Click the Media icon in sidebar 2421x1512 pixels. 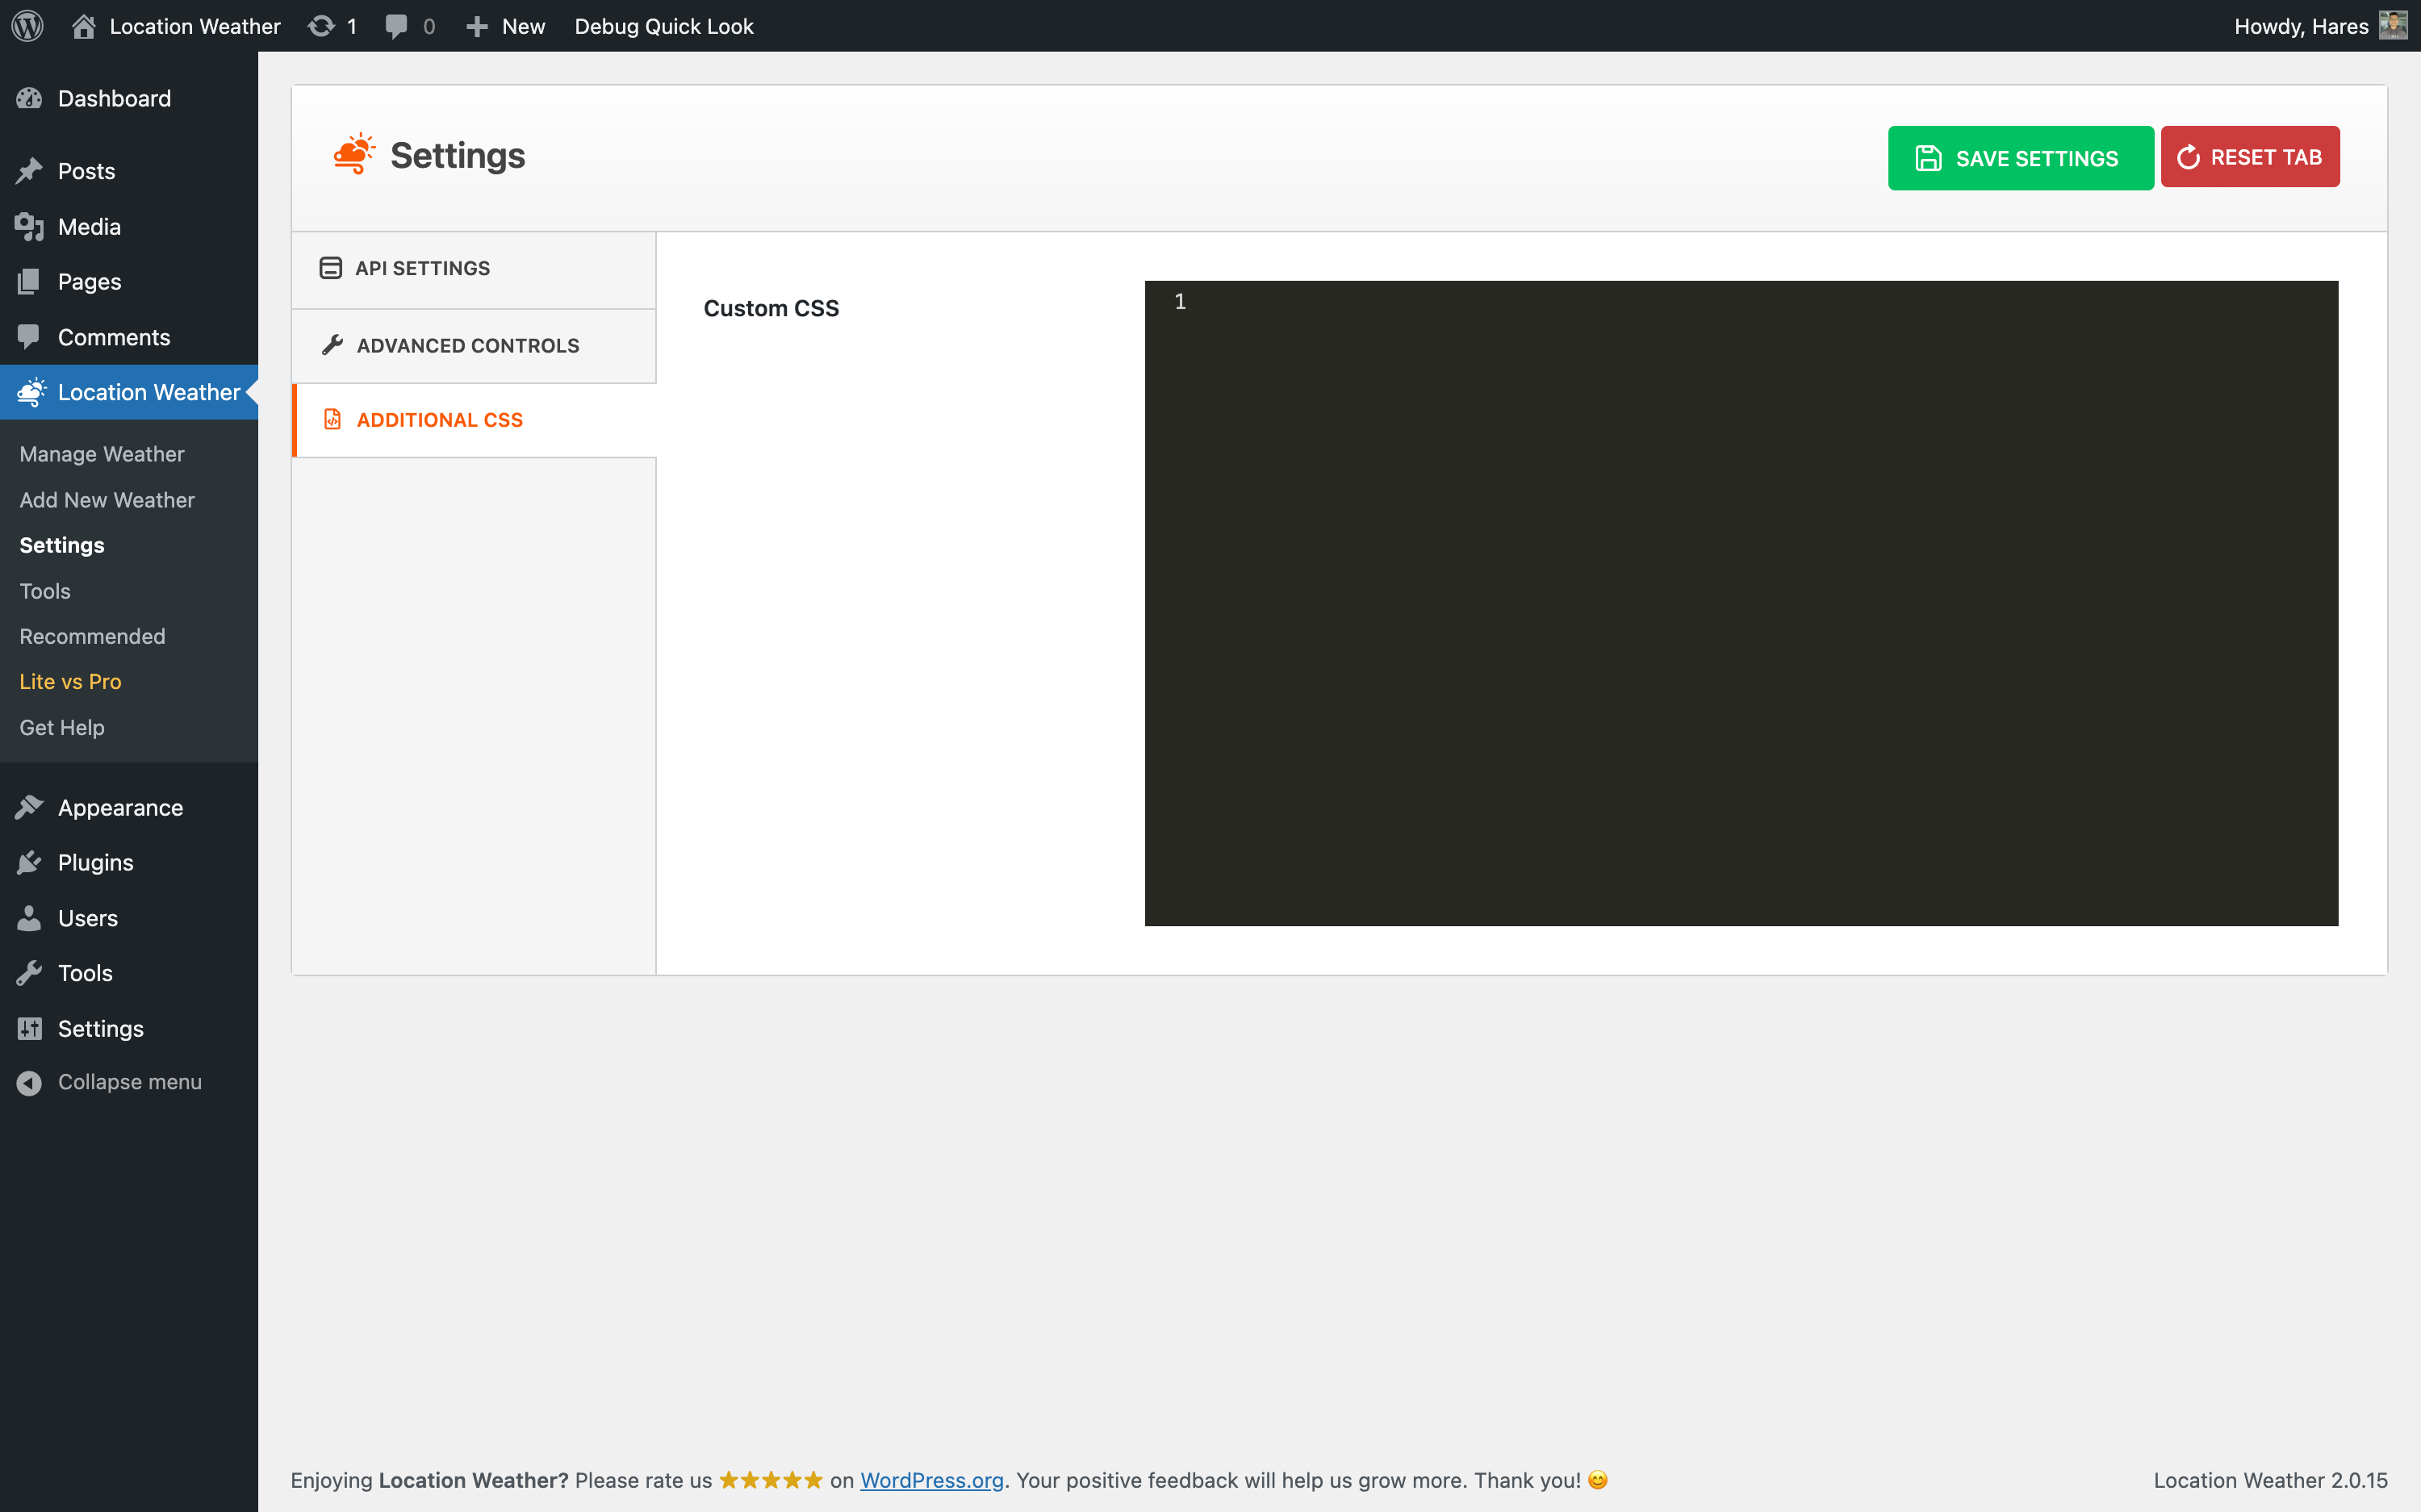[29, 227]
